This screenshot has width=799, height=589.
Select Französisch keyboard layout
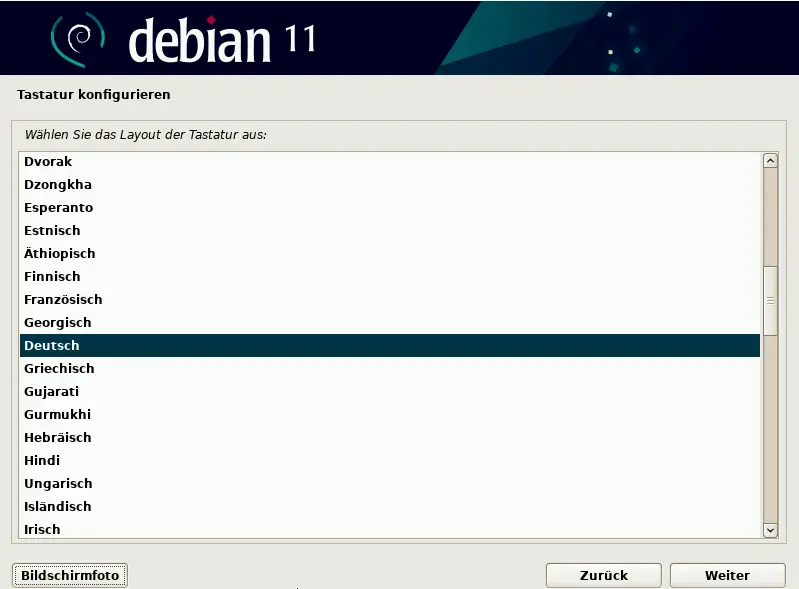coord(63,300)
